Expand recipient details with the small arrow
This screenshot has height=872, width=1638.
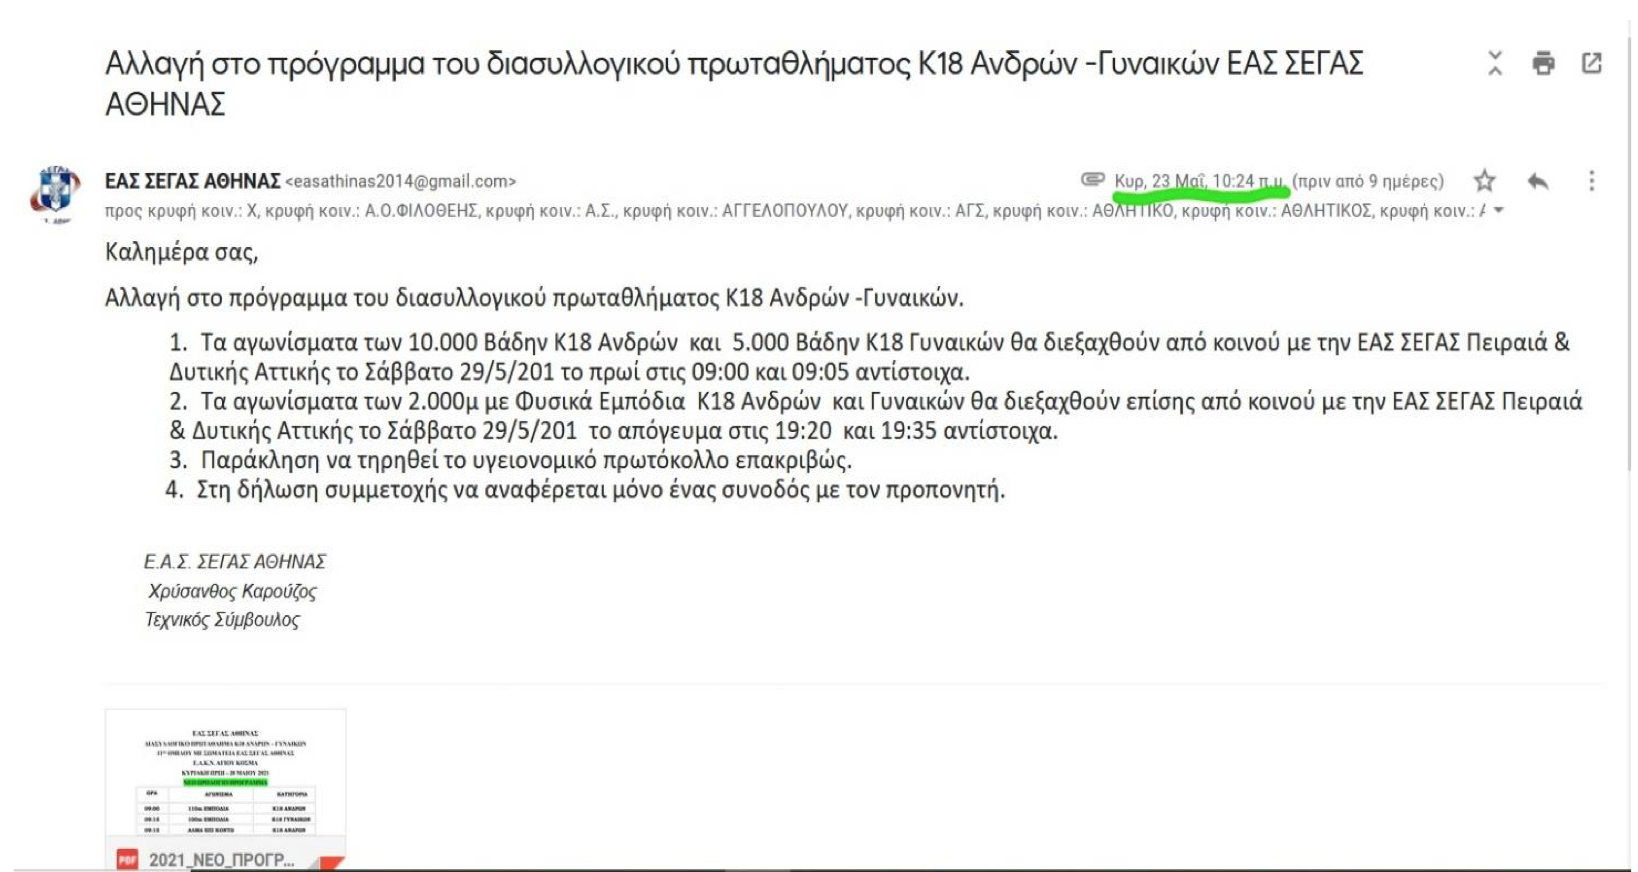coord(1498,211)
